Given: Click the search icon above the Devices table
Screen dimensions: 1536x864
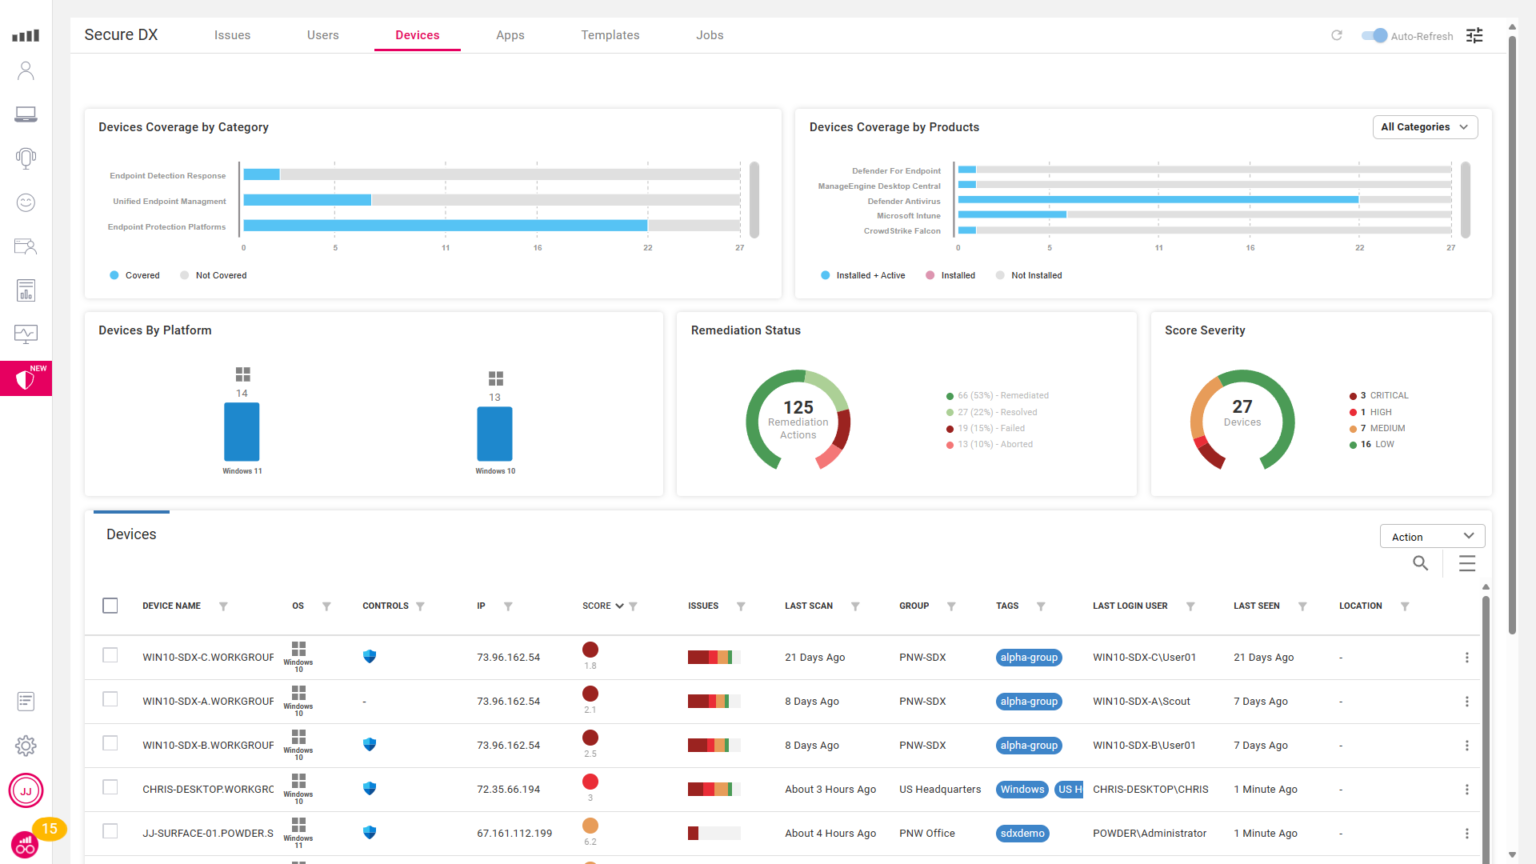Looking at the screenshot, I should [x=1420, y=563].
